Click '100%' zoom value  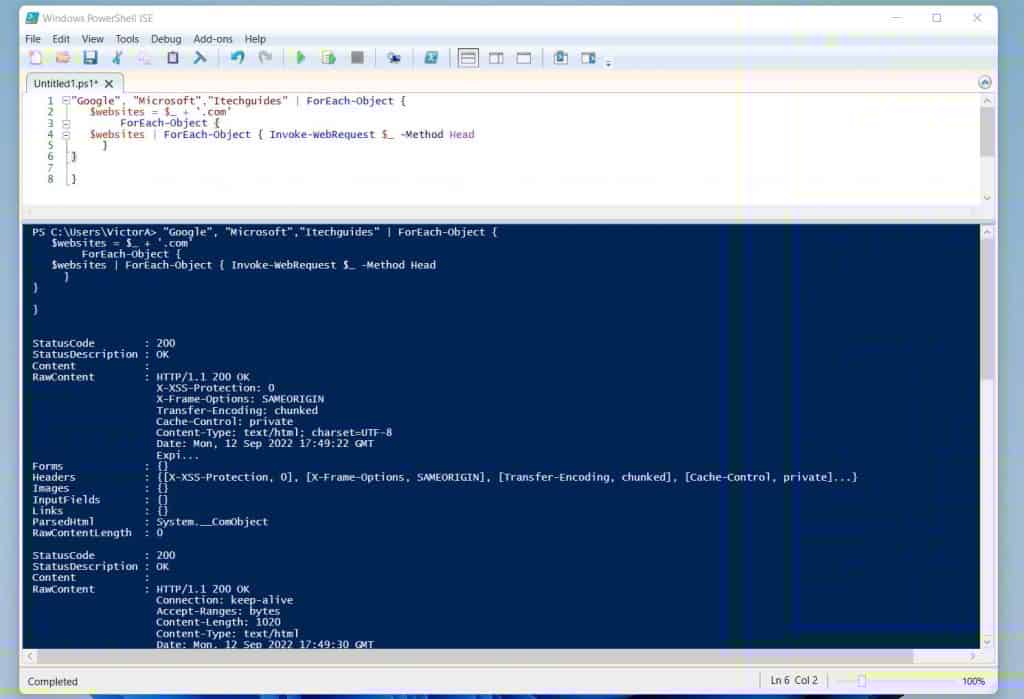[x=973, y=681]
